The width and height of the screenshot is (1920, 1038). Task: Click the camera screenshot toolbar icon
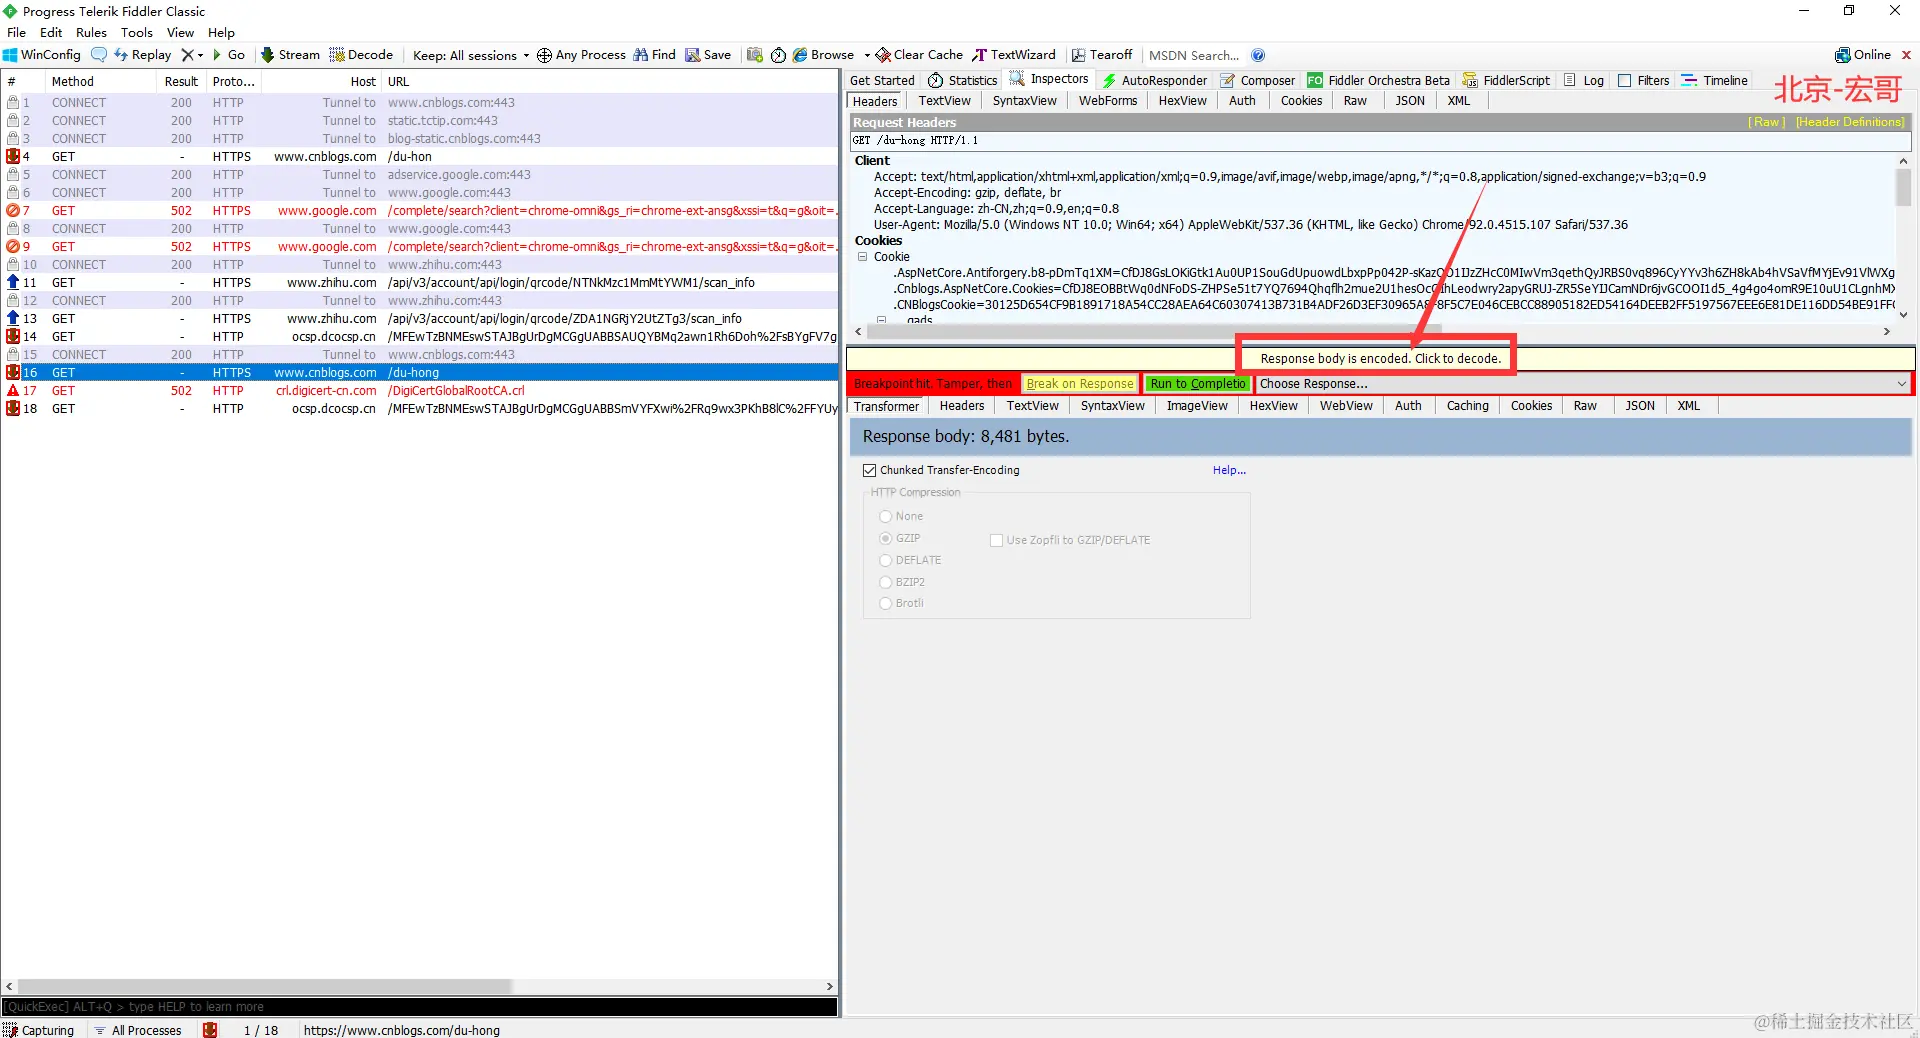[755, 55]
